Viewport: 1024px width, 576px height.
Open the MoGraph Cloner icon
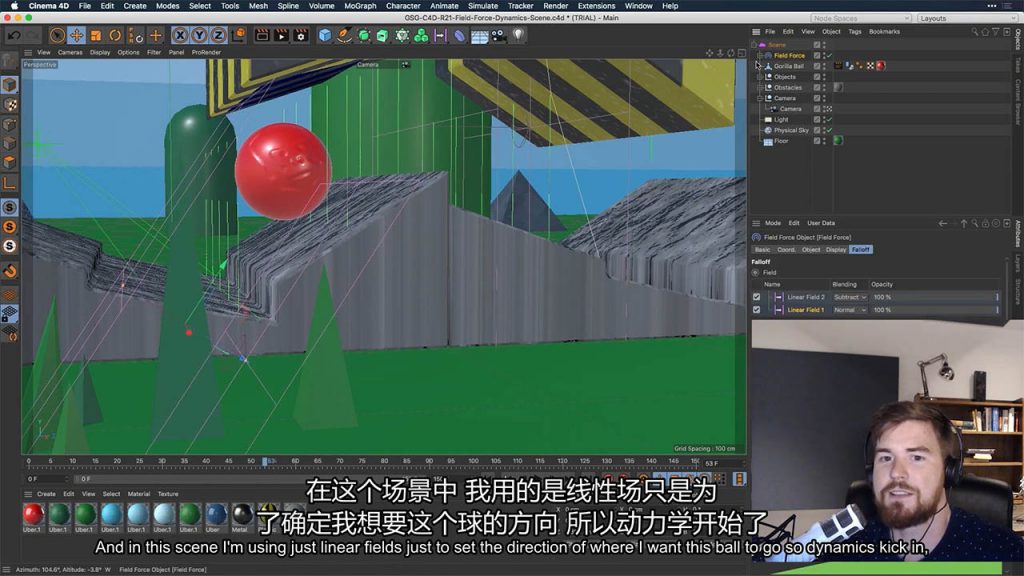click(x=421, y=35)
